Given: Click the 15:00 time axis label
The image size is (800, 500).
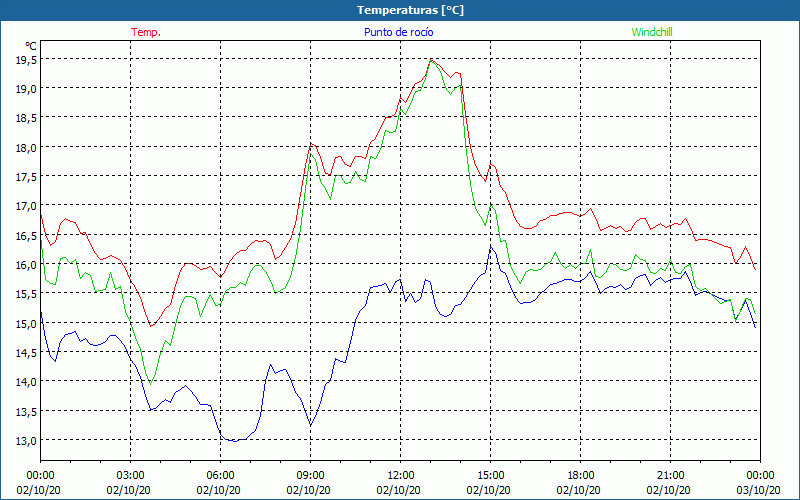Looking at the screenshot, I should click(490, 476).
